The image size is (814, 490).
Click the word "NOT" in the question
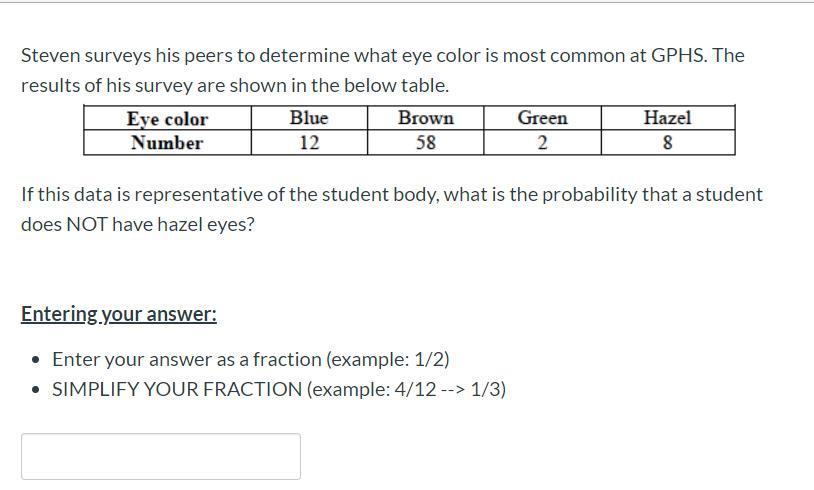[x=87, y=224]
